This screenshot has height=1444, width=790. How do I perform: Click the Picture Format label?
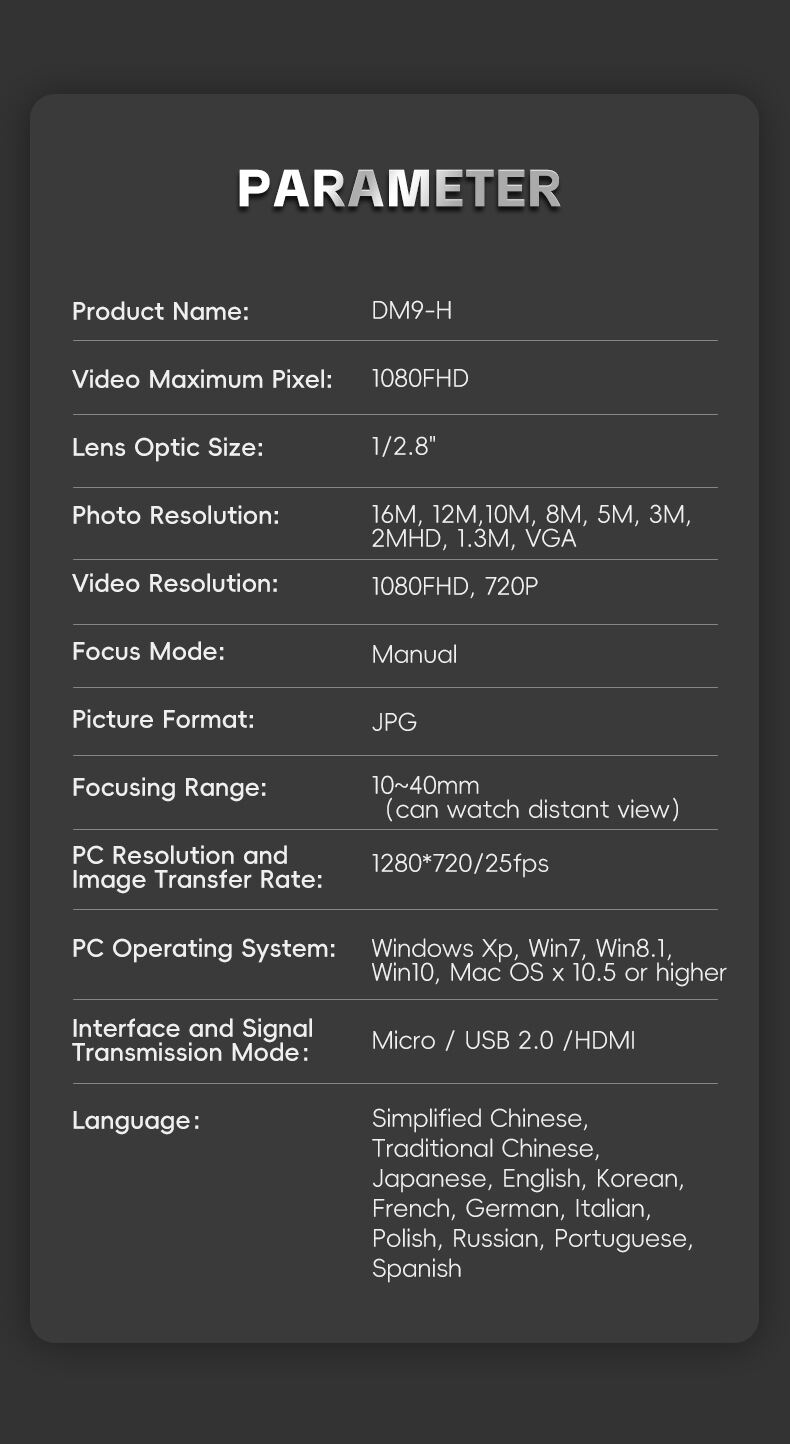click(x=163, y=719)
